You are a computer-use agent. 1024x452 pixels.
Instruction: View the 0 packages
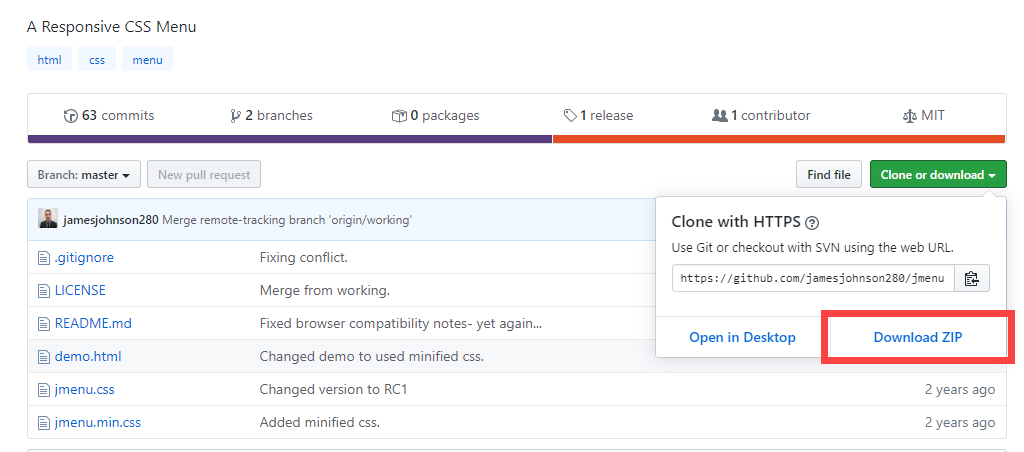436,116
